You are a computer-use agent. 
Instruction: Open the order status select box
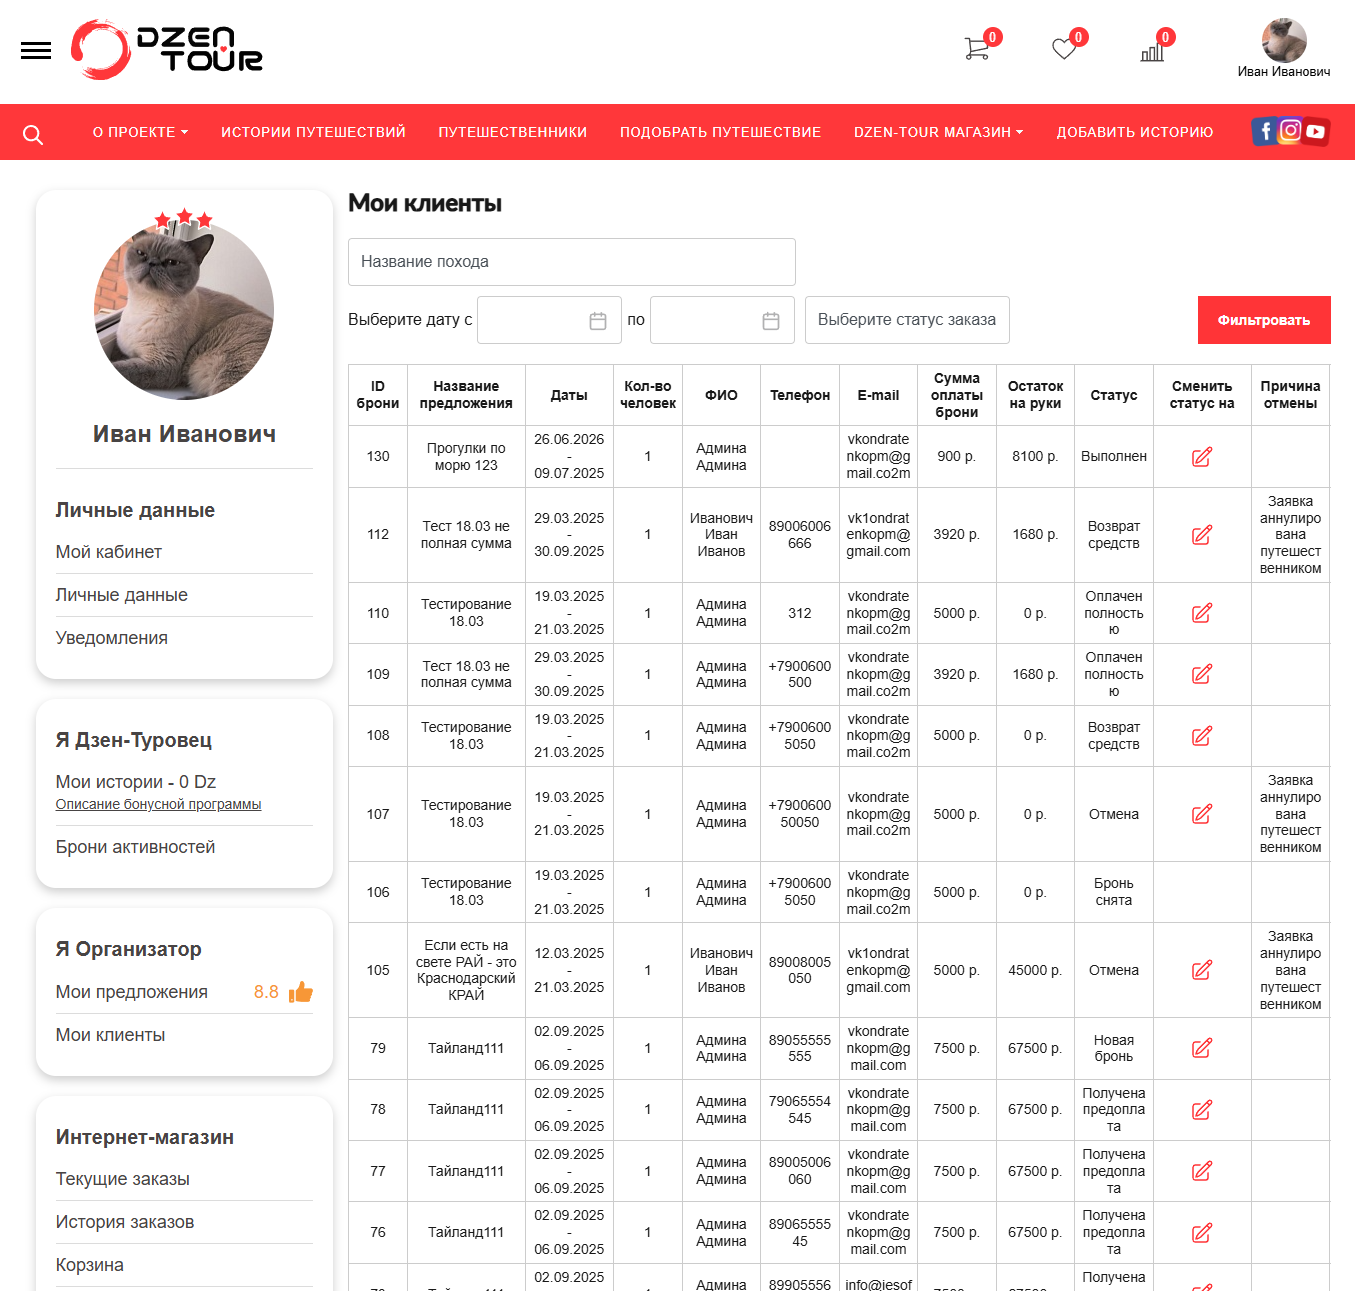(907, 320)
